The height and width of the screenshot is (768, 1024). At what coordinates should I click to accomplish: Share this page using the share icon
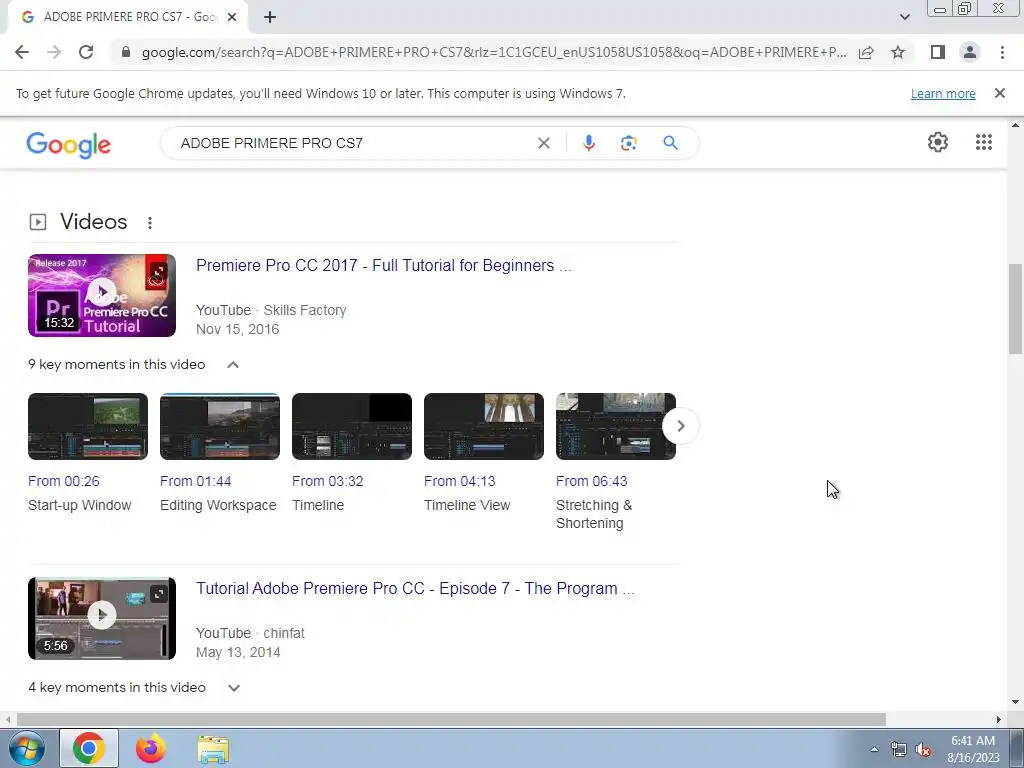(866, 52)
